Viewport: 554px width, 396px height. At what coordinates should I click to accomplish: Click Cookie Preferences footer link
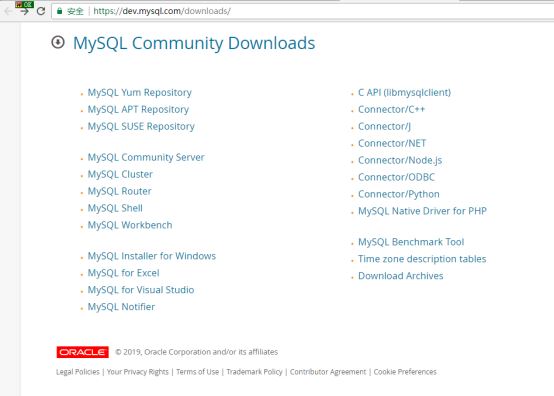pyautogui.click(x=405, y=372)
